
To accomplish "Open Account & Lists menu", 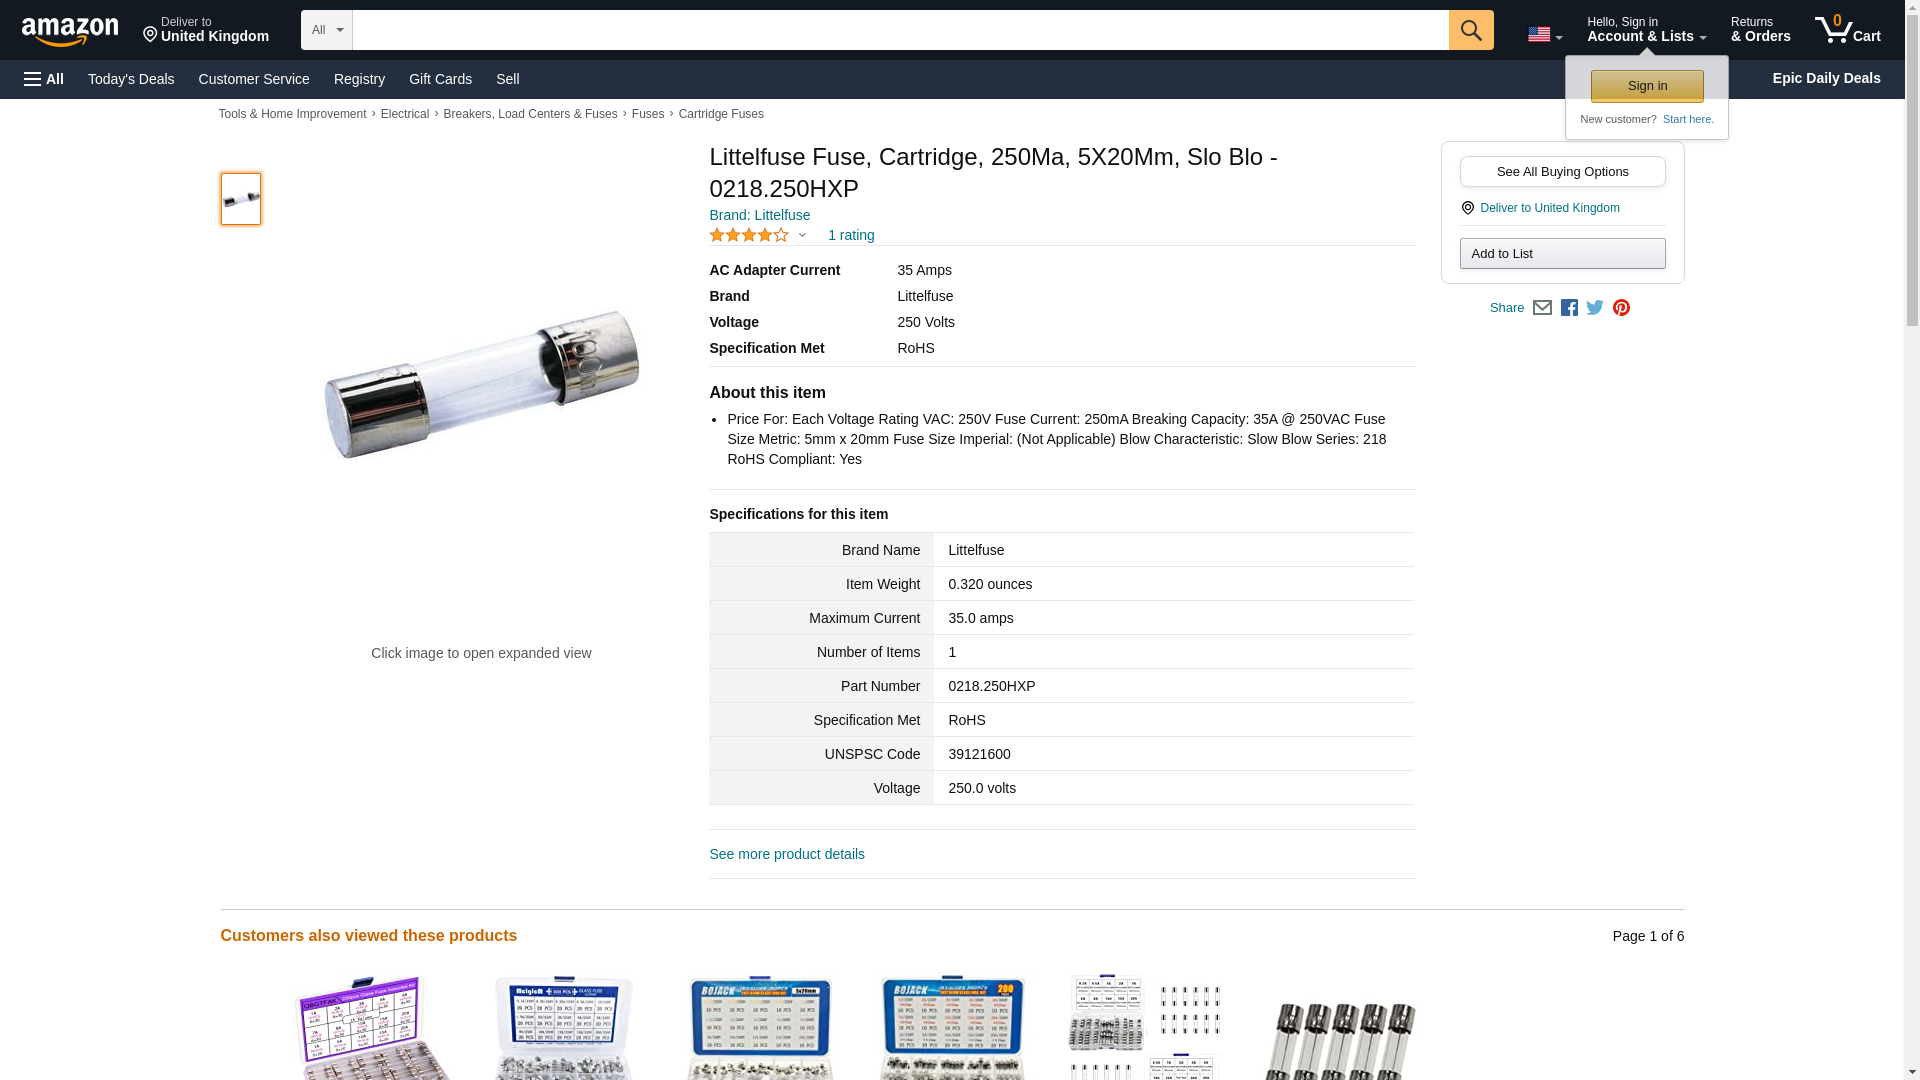I will [1646, 30].
